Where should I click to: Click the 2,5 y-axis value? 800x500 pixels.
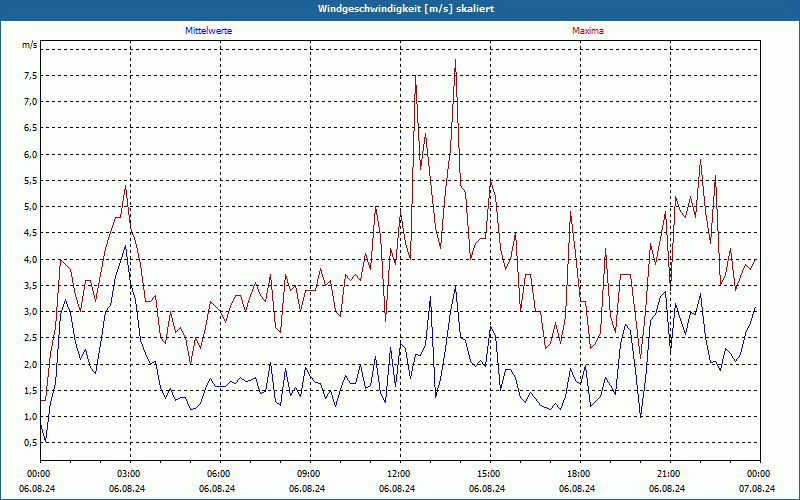point(30,338)
